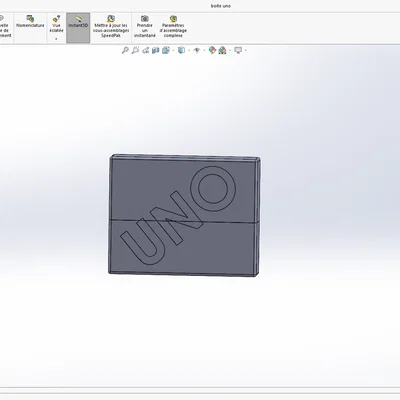Select the Zoom to Area tool
The image size is (400, 400).
click(135, 50)
